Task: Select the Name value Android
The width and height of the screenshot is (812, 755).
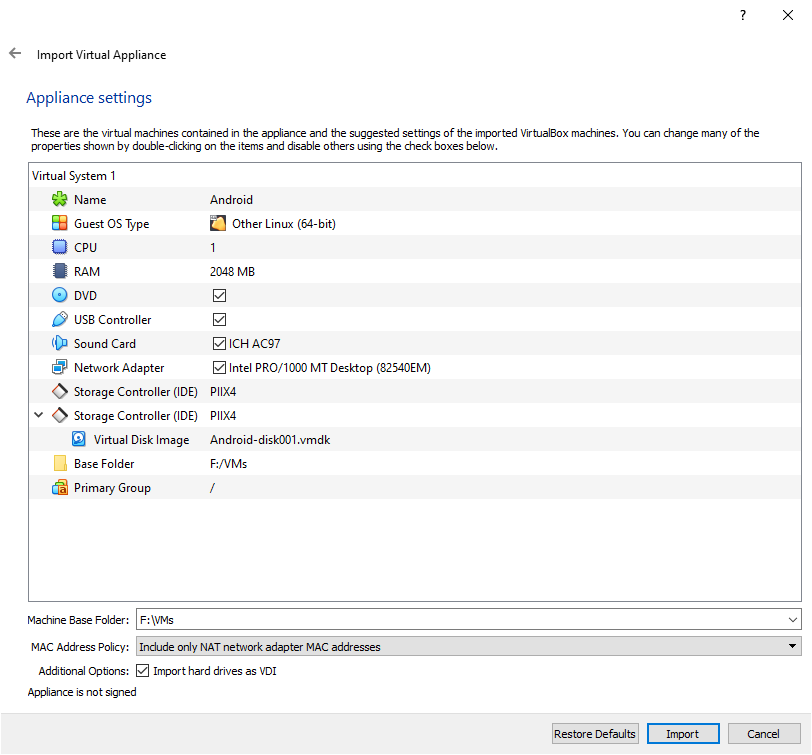Action: (x=231, y=200)
